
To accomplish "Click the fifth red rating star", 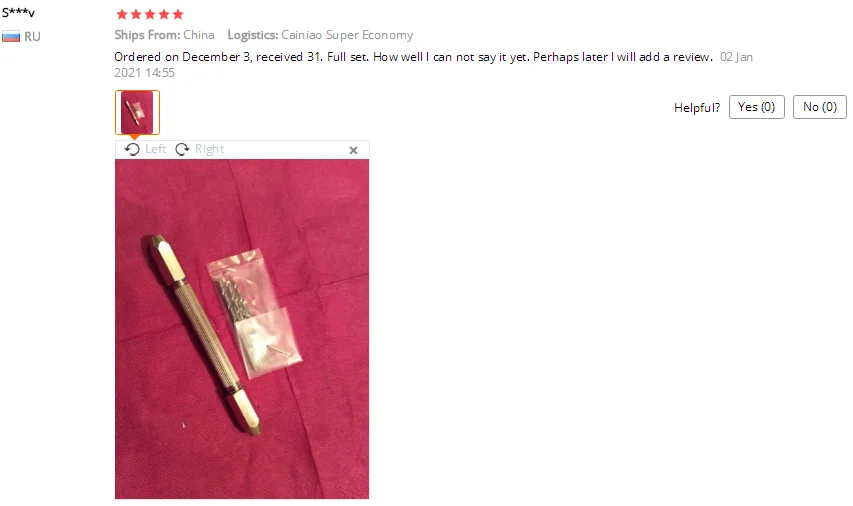I will [178, 14].
